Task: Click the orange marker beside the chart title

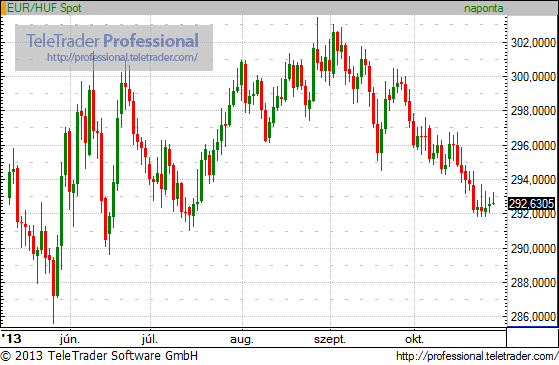Action: 4,8
